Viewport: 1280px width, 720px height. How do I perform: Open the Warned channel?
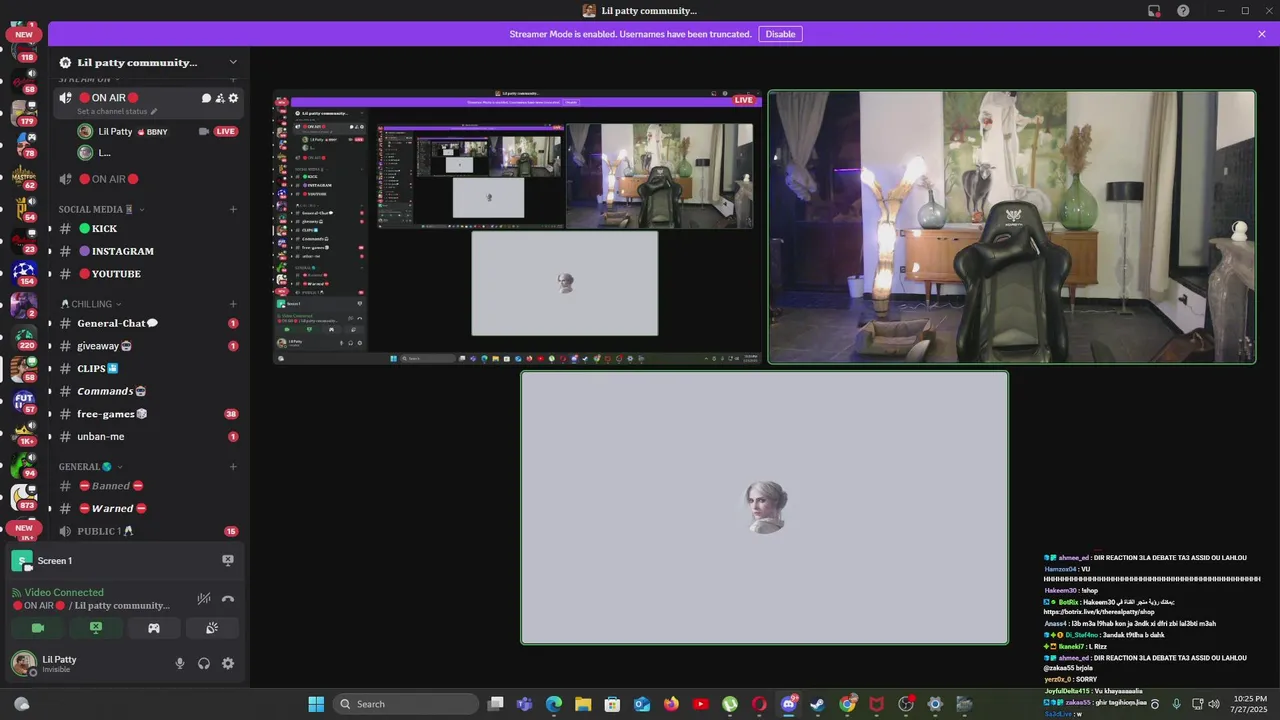click(148, 508)
